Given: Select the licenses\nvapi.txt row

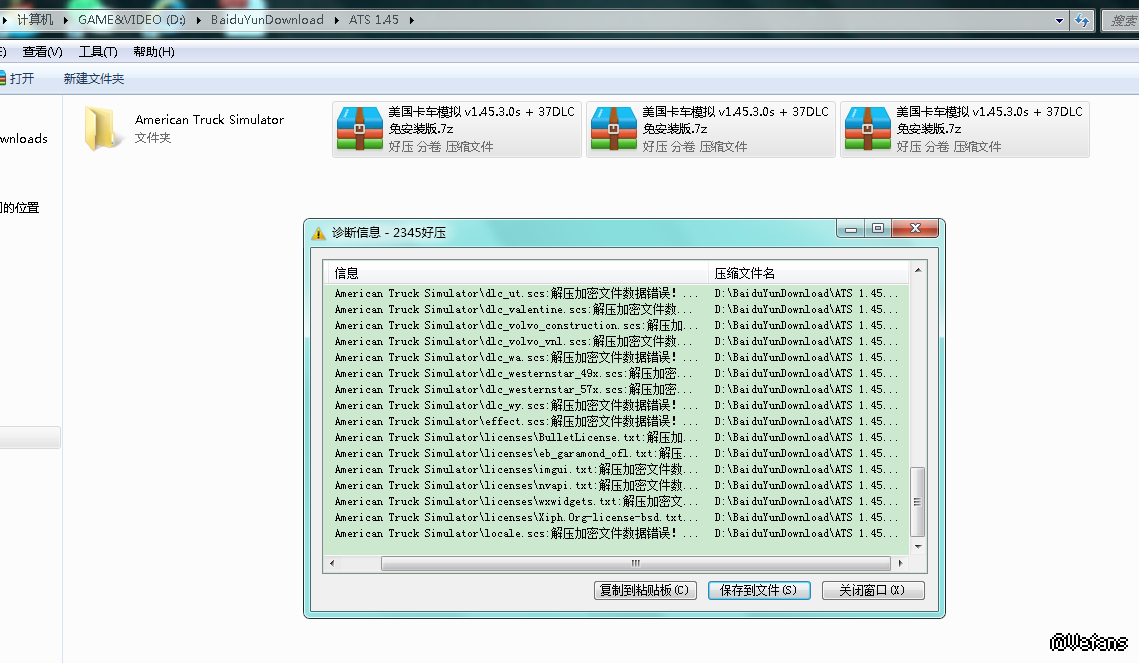Looking at the screenshot, I should (616, 485).
